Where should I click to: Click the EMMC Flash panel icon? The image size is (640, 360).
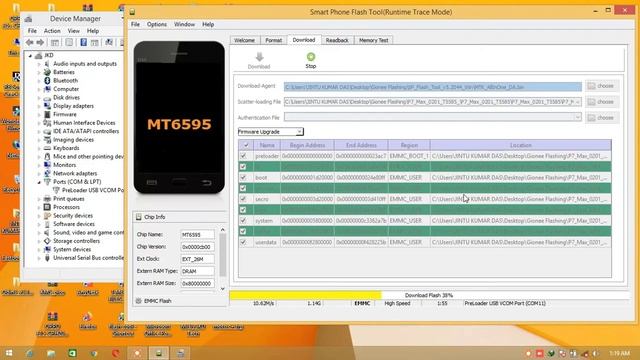pyautogui.click(x=138, y=301)
